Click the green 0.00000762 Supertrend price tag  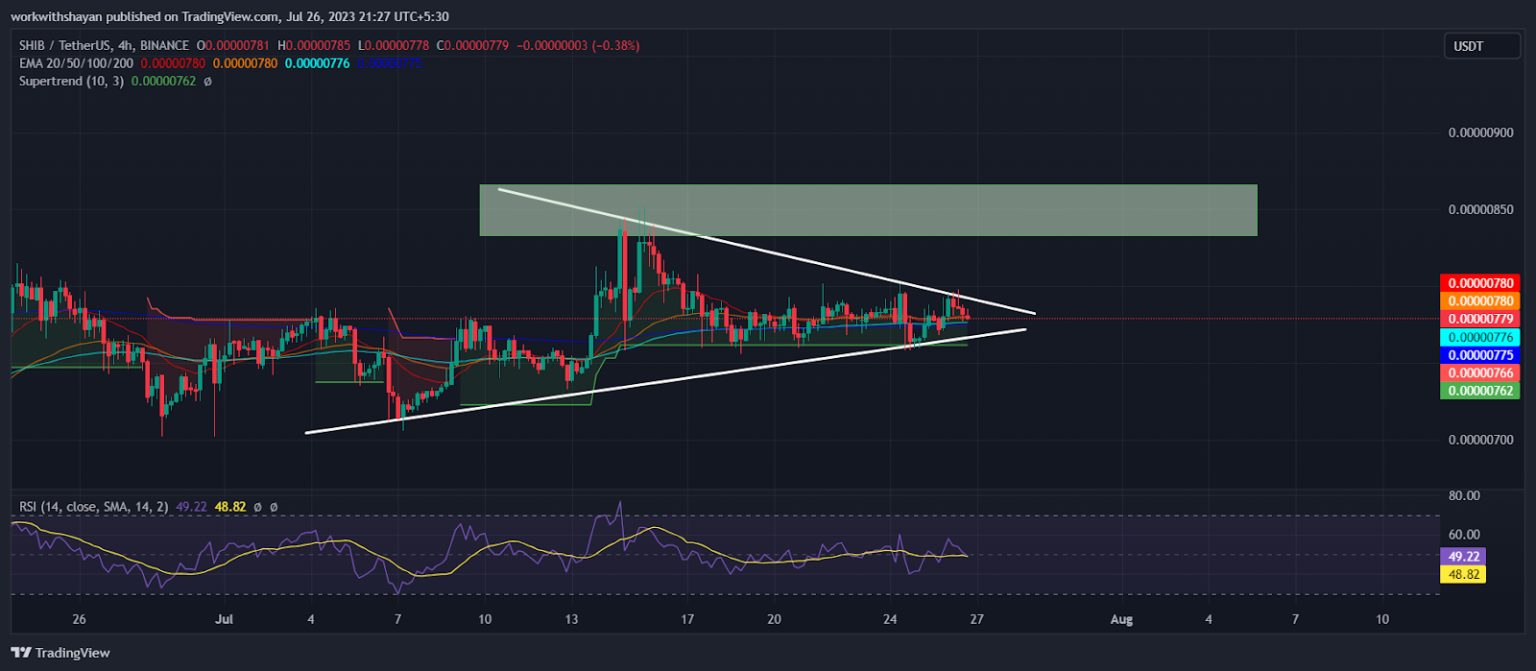[1478, 391]
